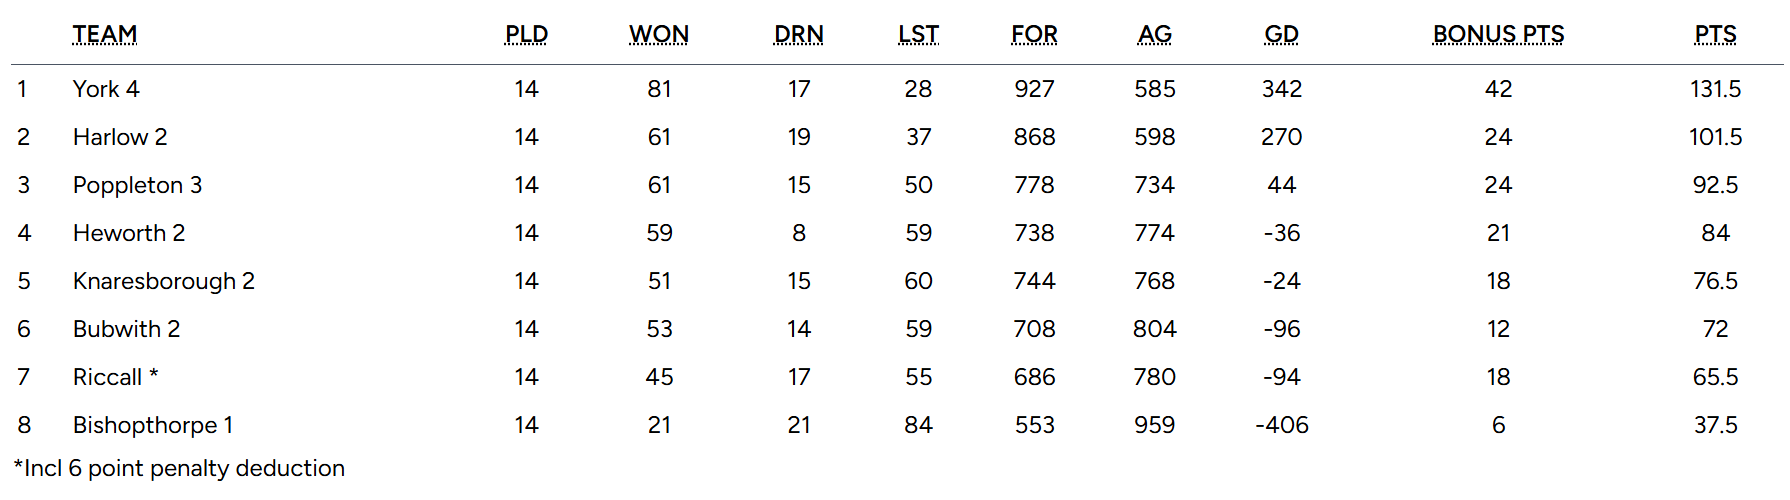This screenshot has width=1790, height=500.
Task: Click the LST column header
Action: pyautogui.click(x=918, y=35)
